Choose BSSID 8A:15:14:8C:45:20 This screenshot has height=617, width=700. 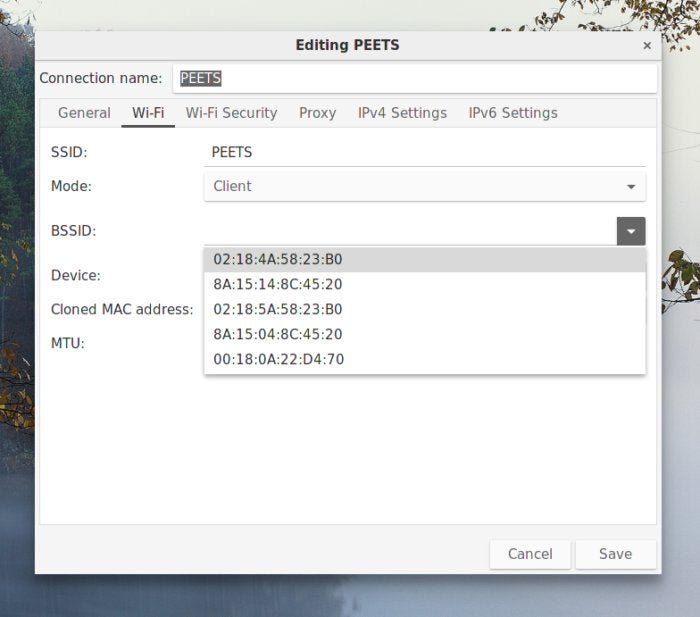pyautogui.click(x=425, y=284)
